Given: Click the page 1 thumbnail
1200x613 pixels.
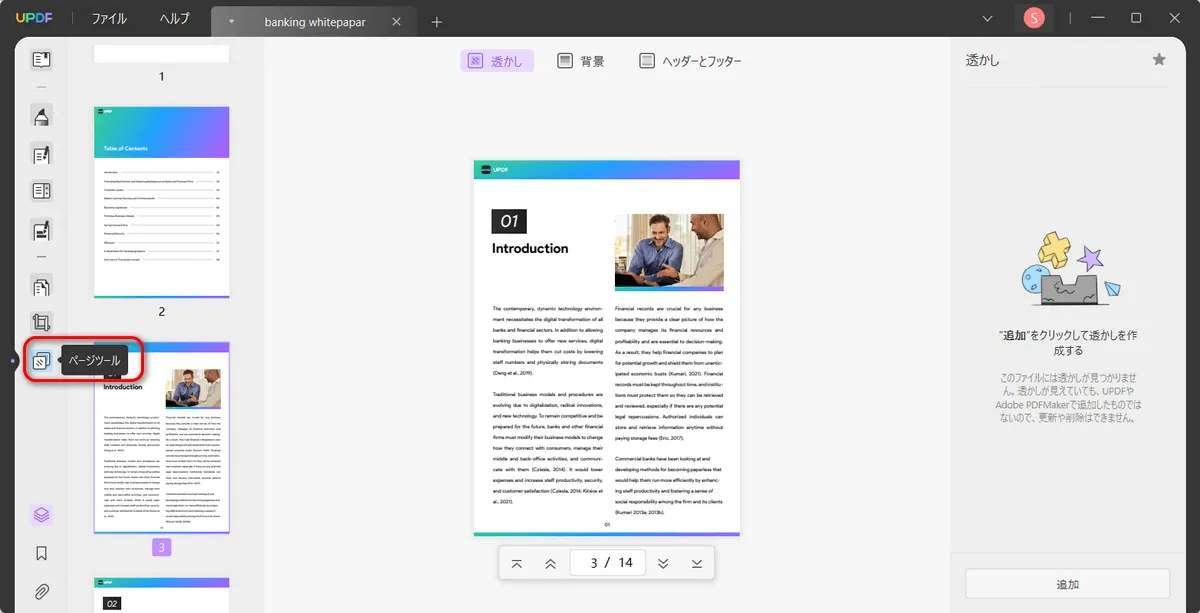Looking at the screenshot, I should pyautogui.click(x=162, y=54).
